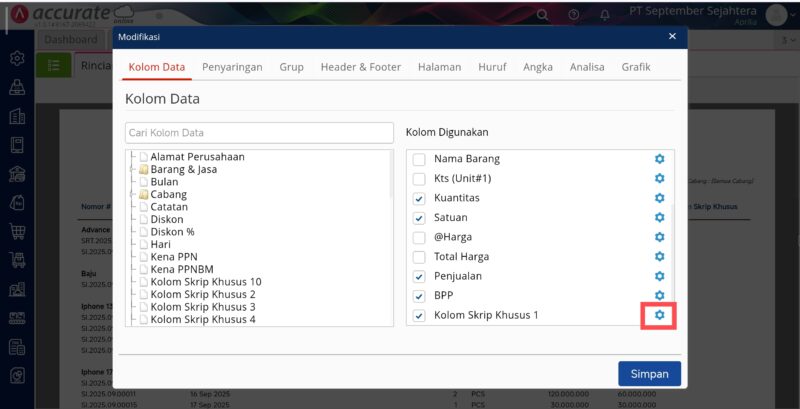
Task: Click the help question mark icon
Action: pyautogui.click(x=573, y=15)
